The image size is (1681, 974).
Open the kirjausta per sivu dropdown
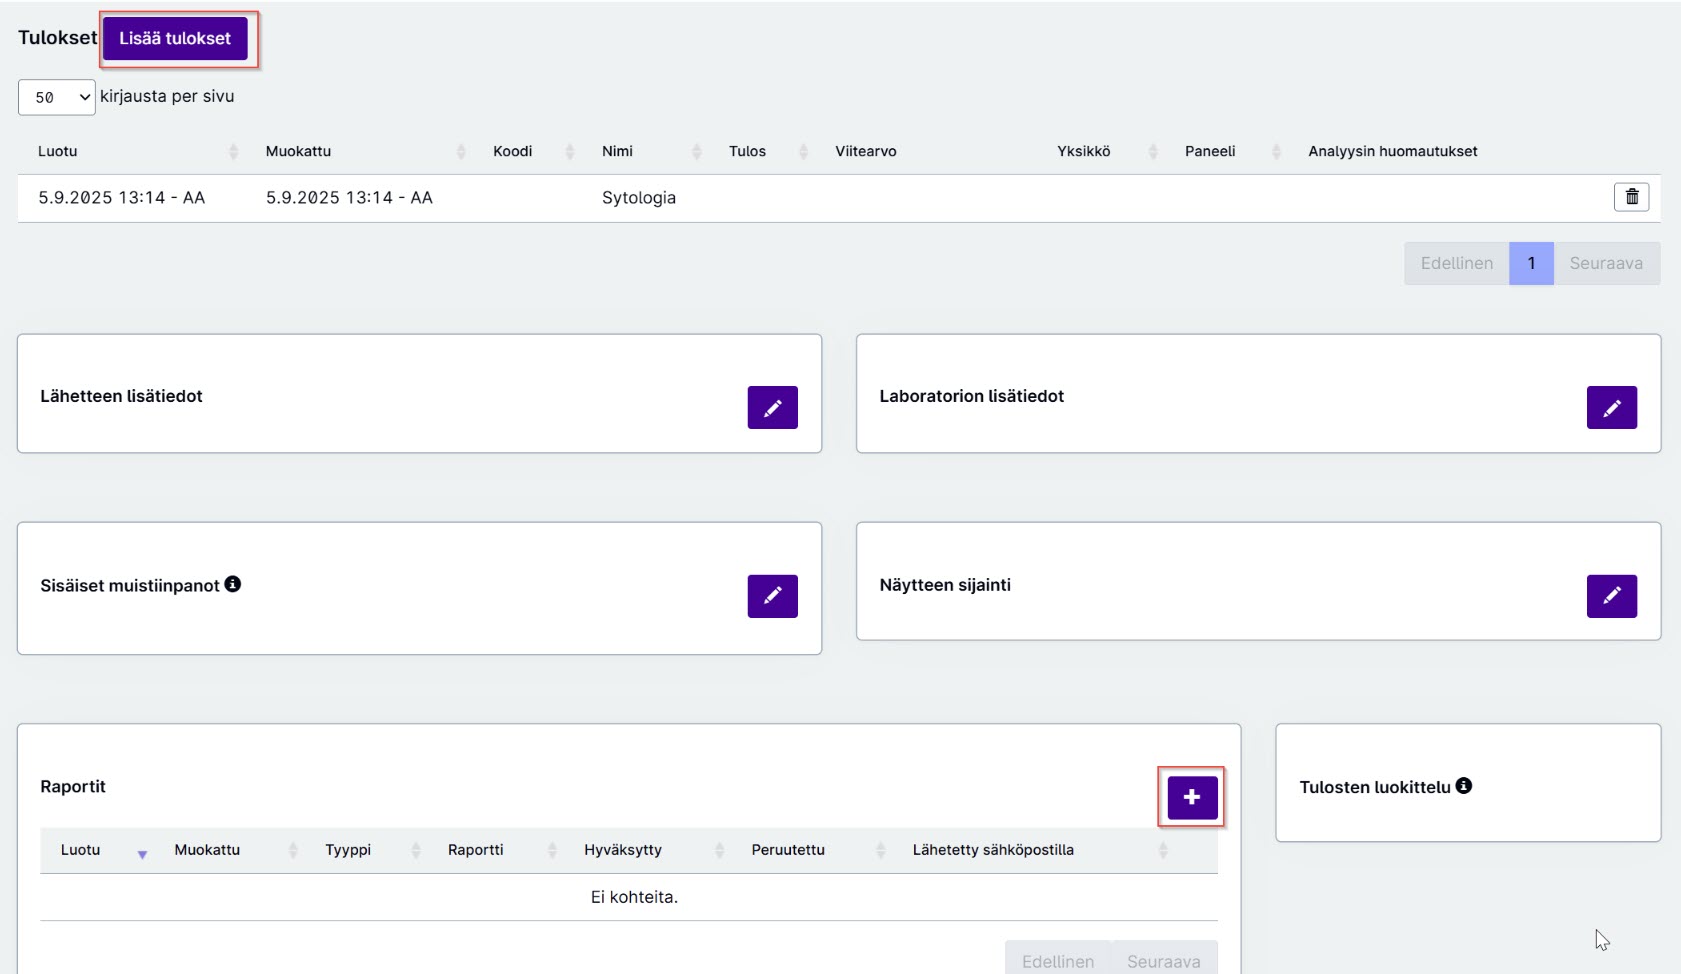click(x=57, y=97)
